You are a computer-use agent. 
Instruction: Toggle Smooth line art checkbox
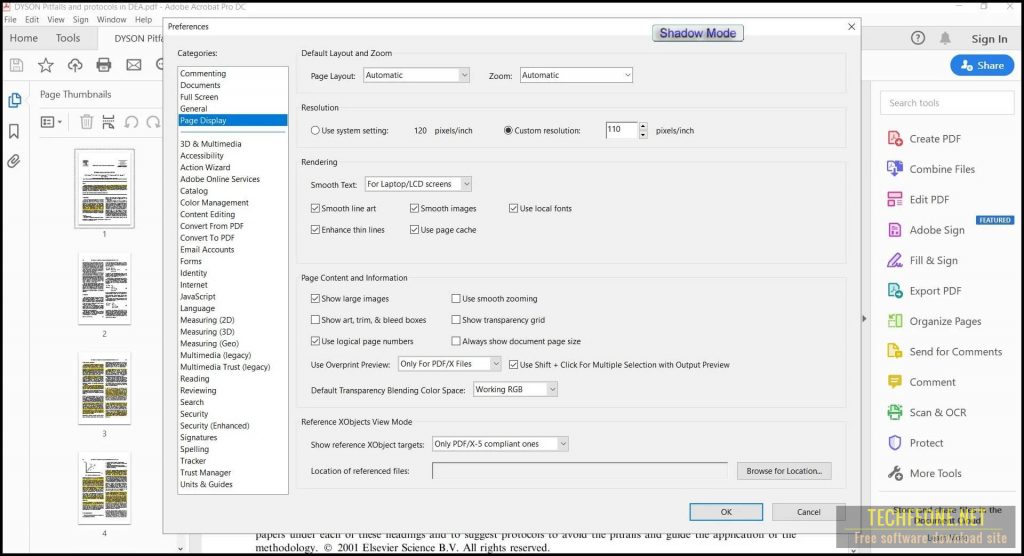[x=315, y=208]
